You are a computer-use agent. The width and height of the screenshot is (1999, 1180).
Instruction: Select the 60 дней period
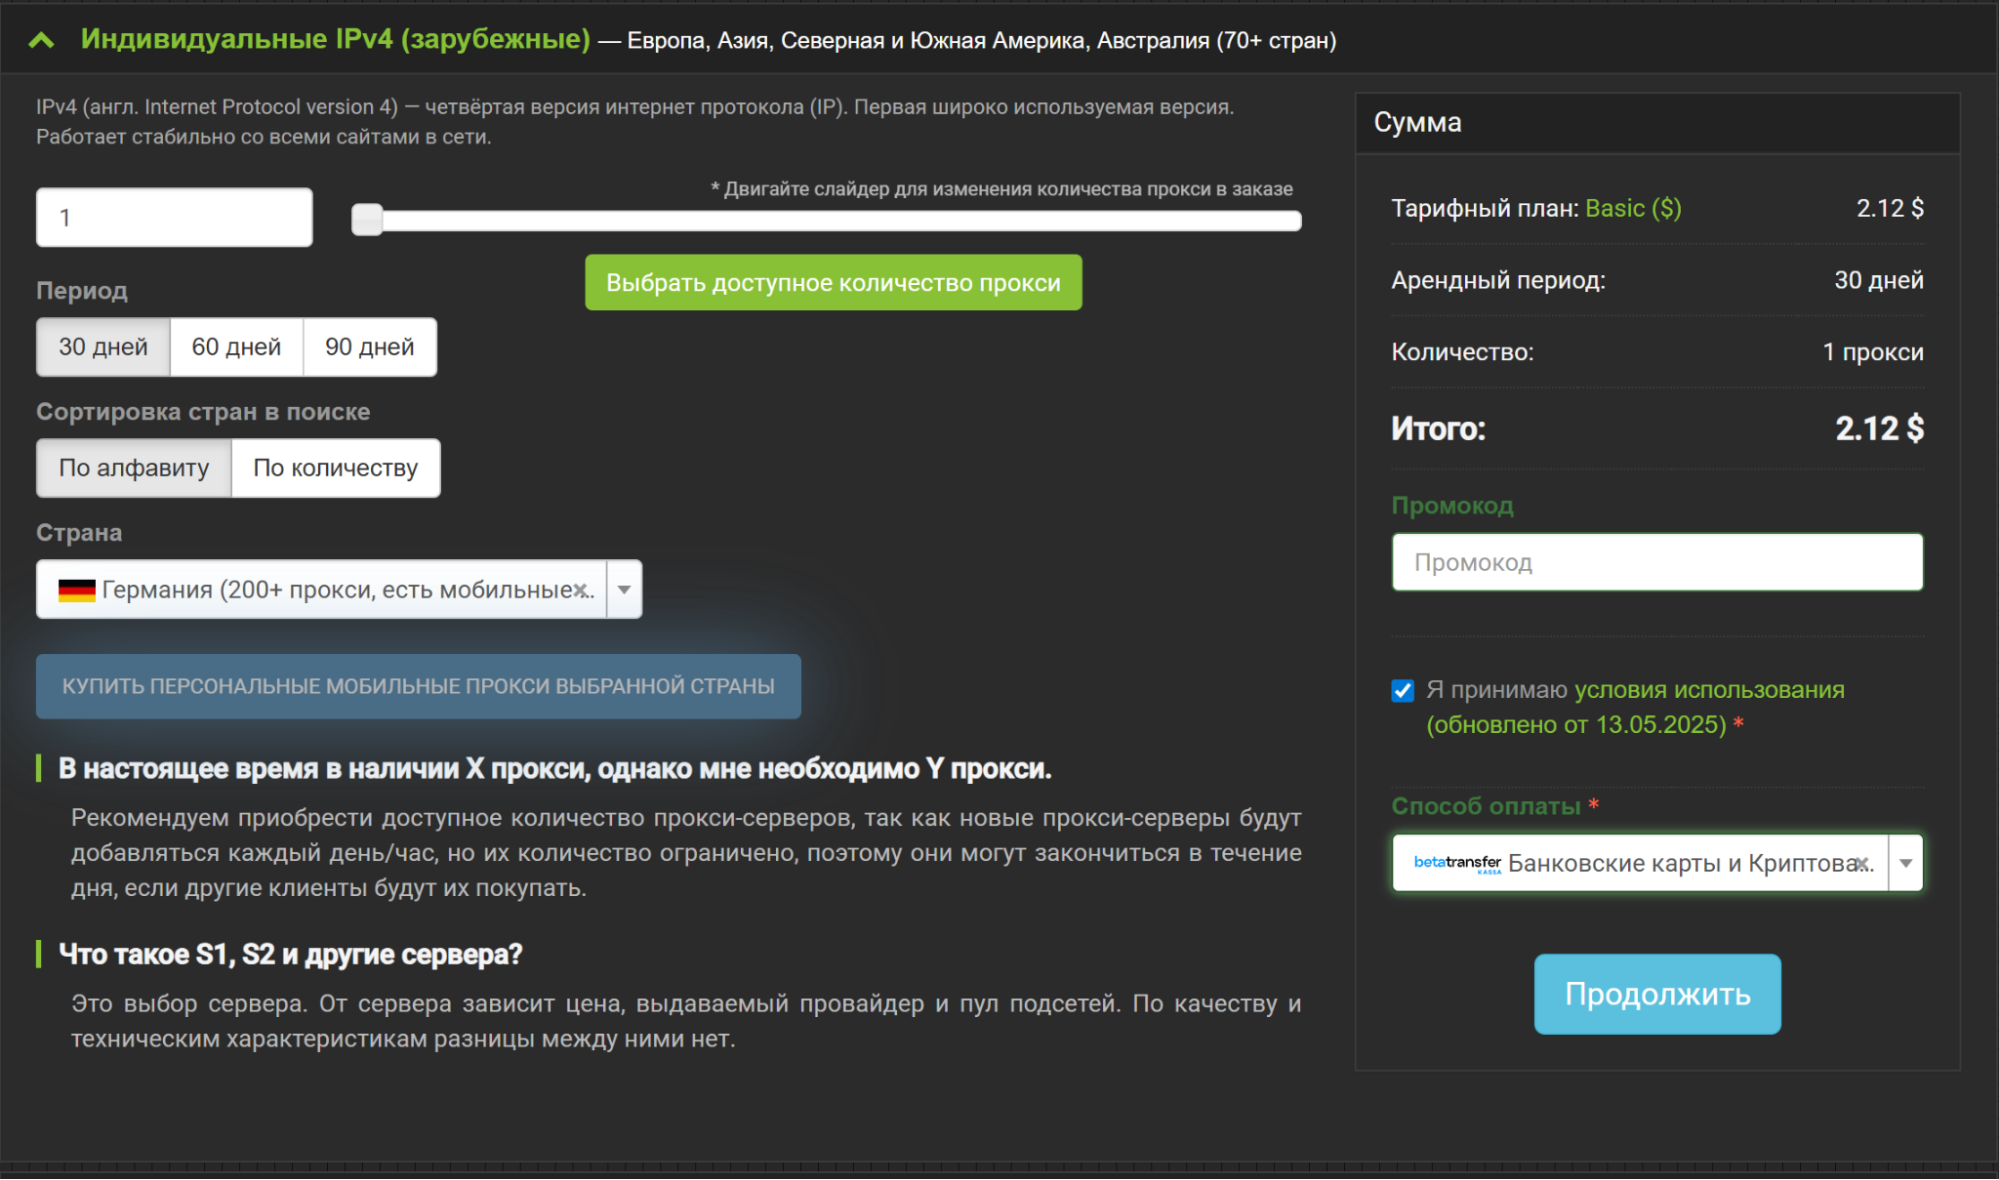[236, 347]
